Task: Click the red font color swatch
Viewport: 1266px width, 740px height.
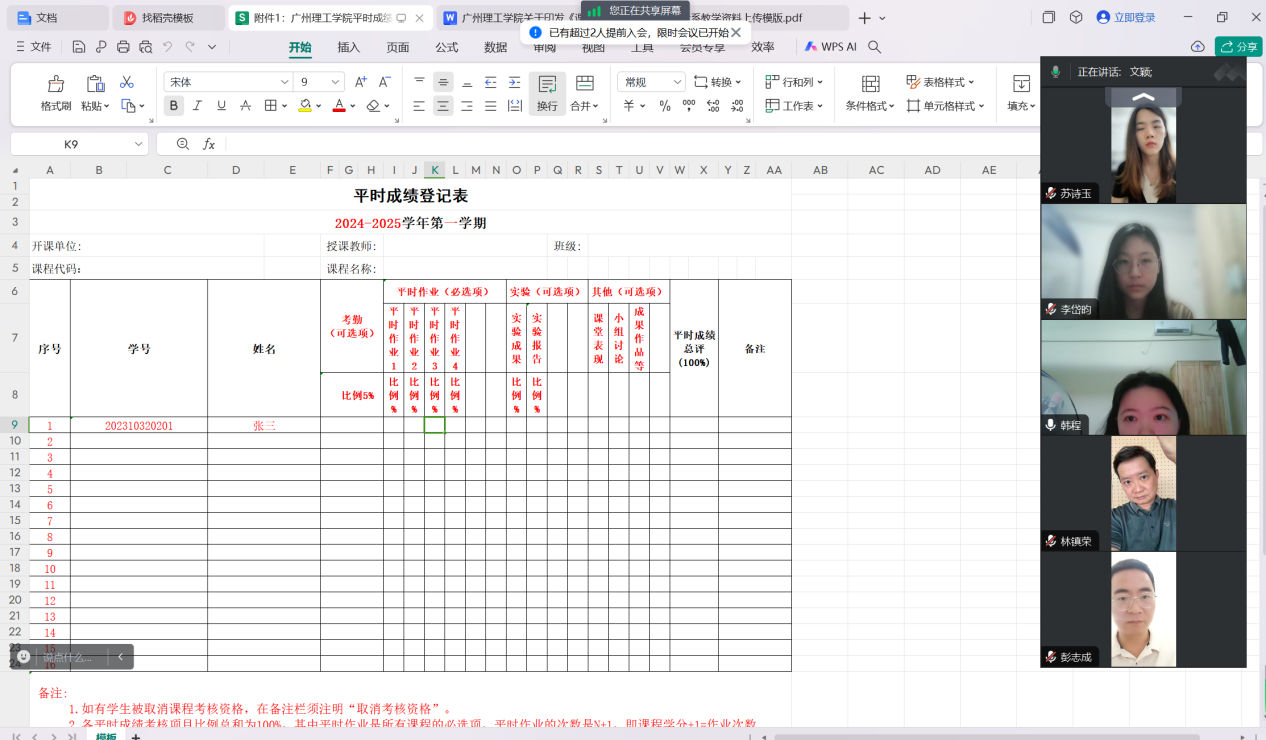Action: coord(339,106)
